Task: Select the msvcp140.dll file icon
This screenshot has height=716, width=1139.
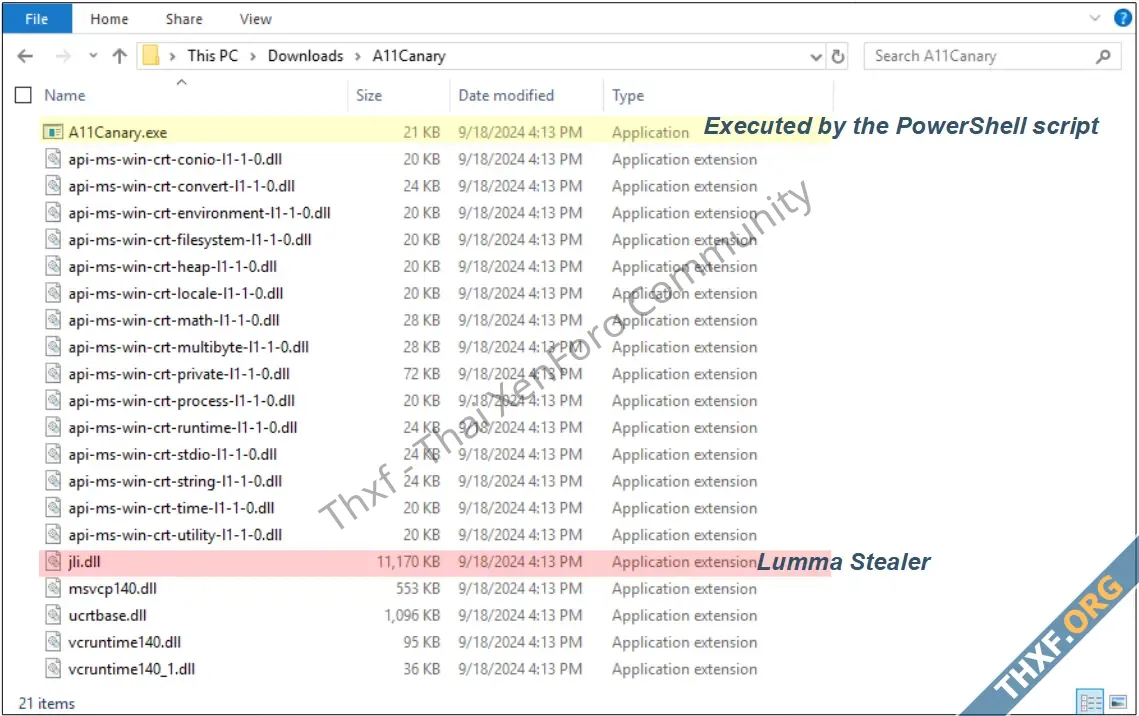Action: pyautogui.click(x=53, y=589)
